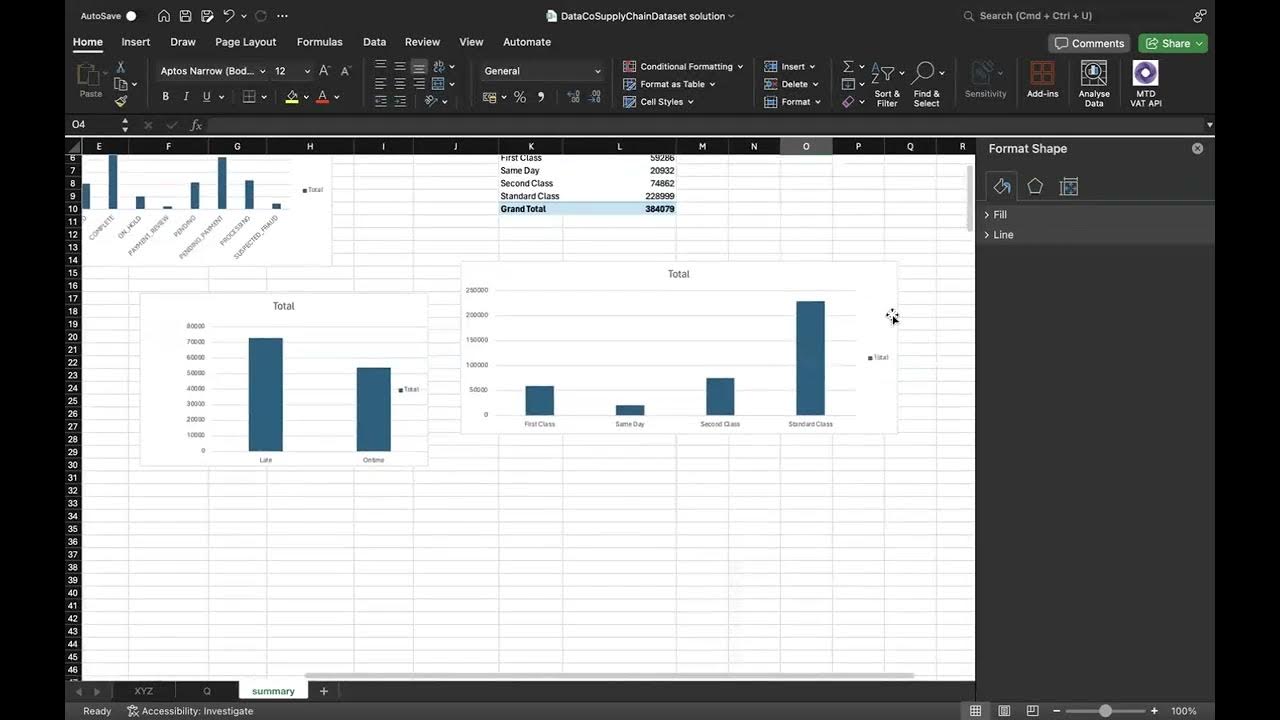The height and width of the screenshot is (720, 1280).
Task: Click the zoom slider handle in status bar
Action: point(1105,711)
